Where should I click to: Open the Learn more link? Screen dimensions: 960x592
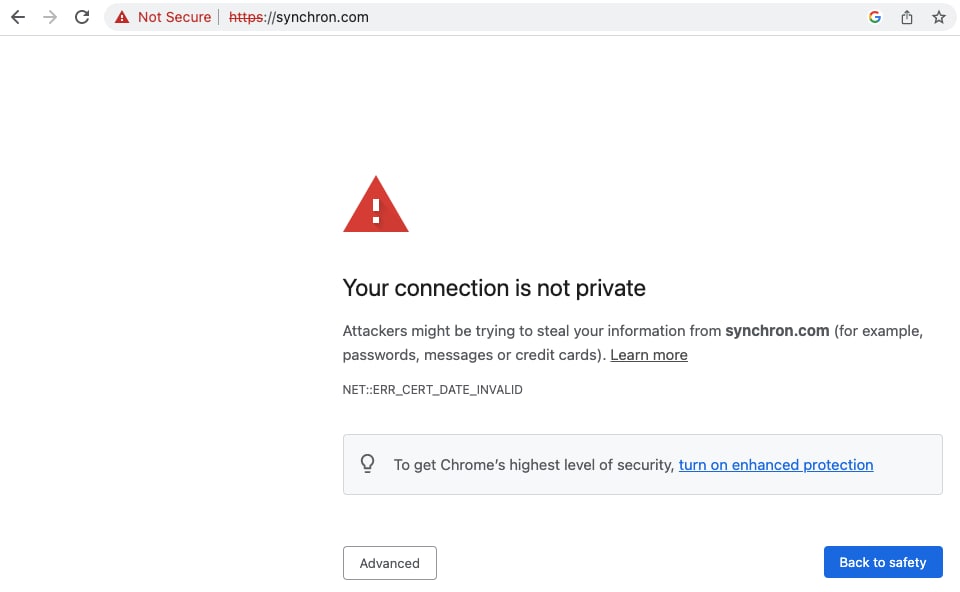pos(649,355)
